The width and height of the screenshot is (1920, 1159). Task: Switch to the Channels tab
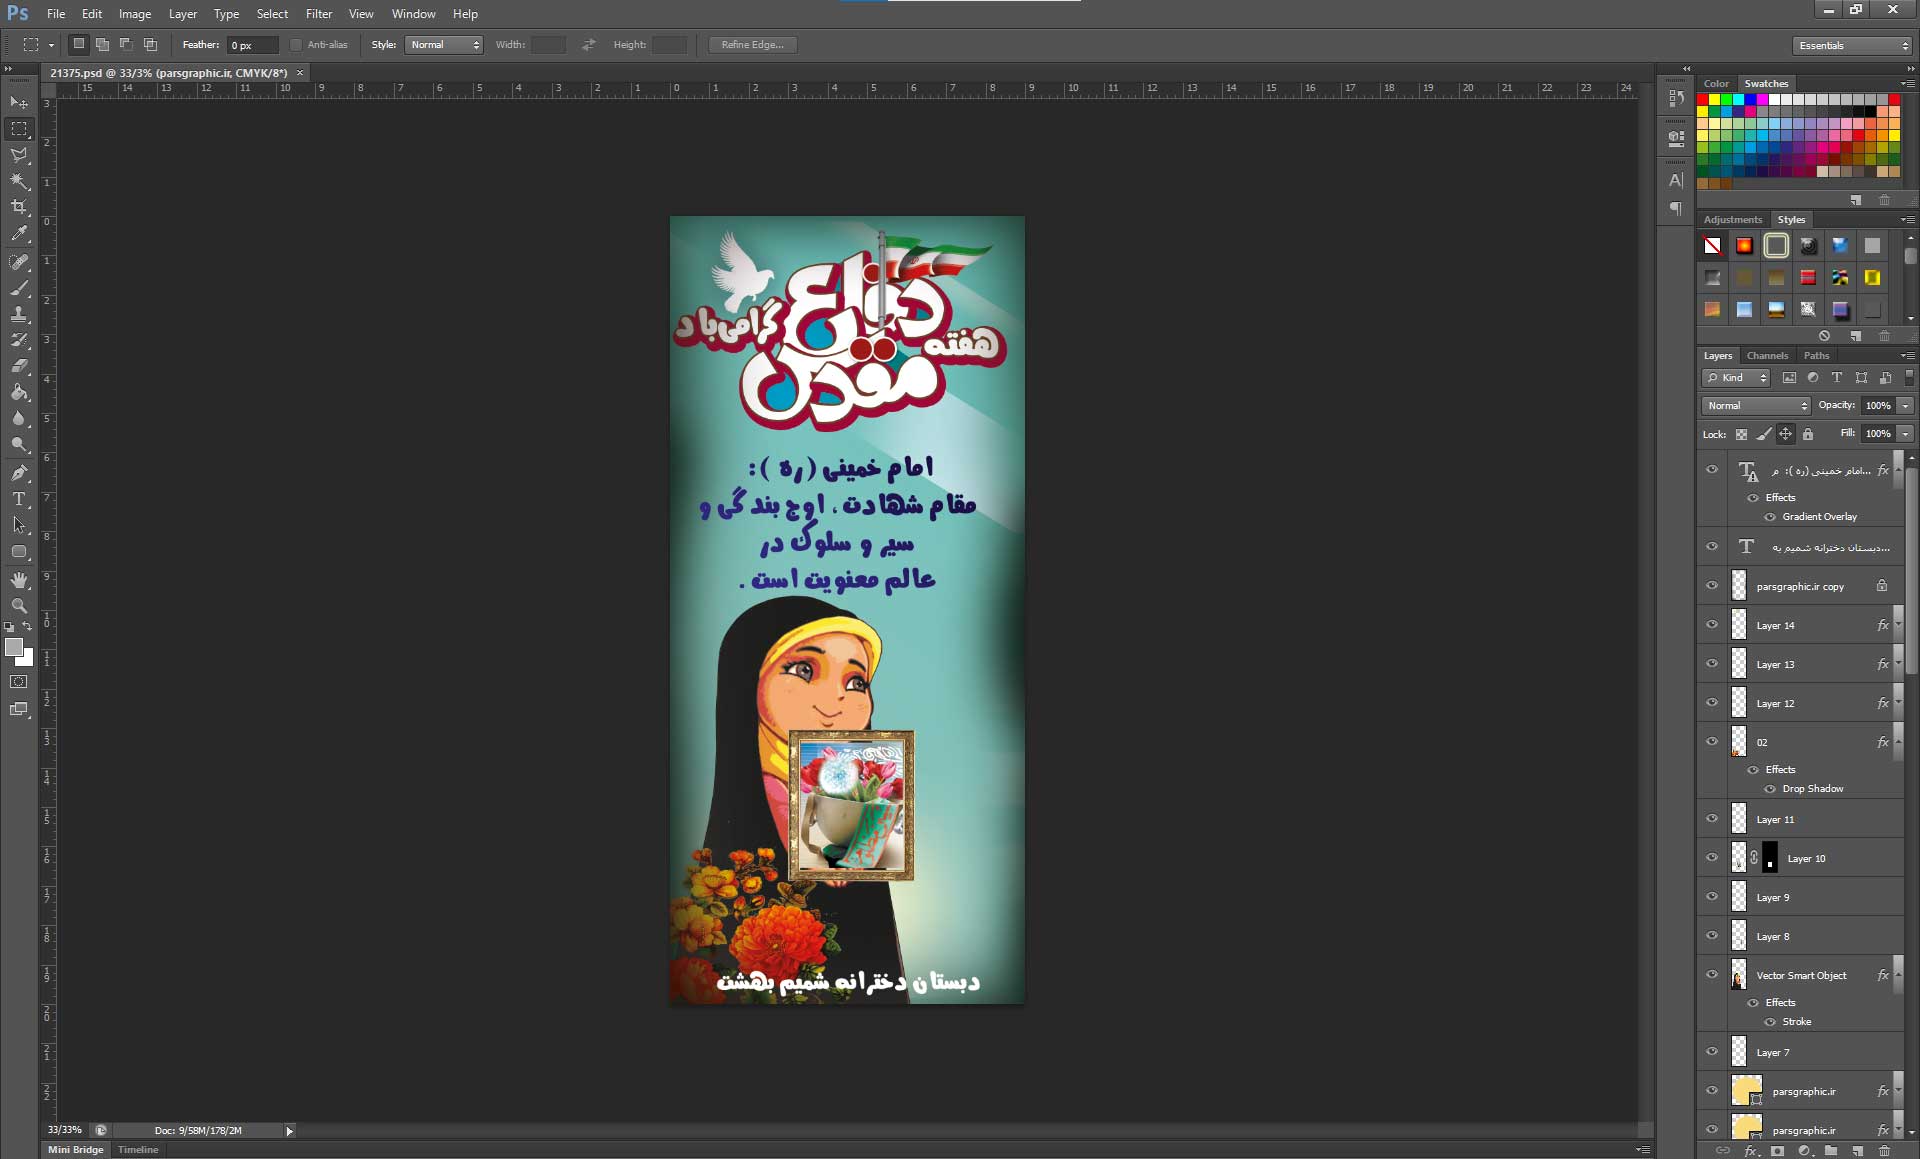(1767, 356)
